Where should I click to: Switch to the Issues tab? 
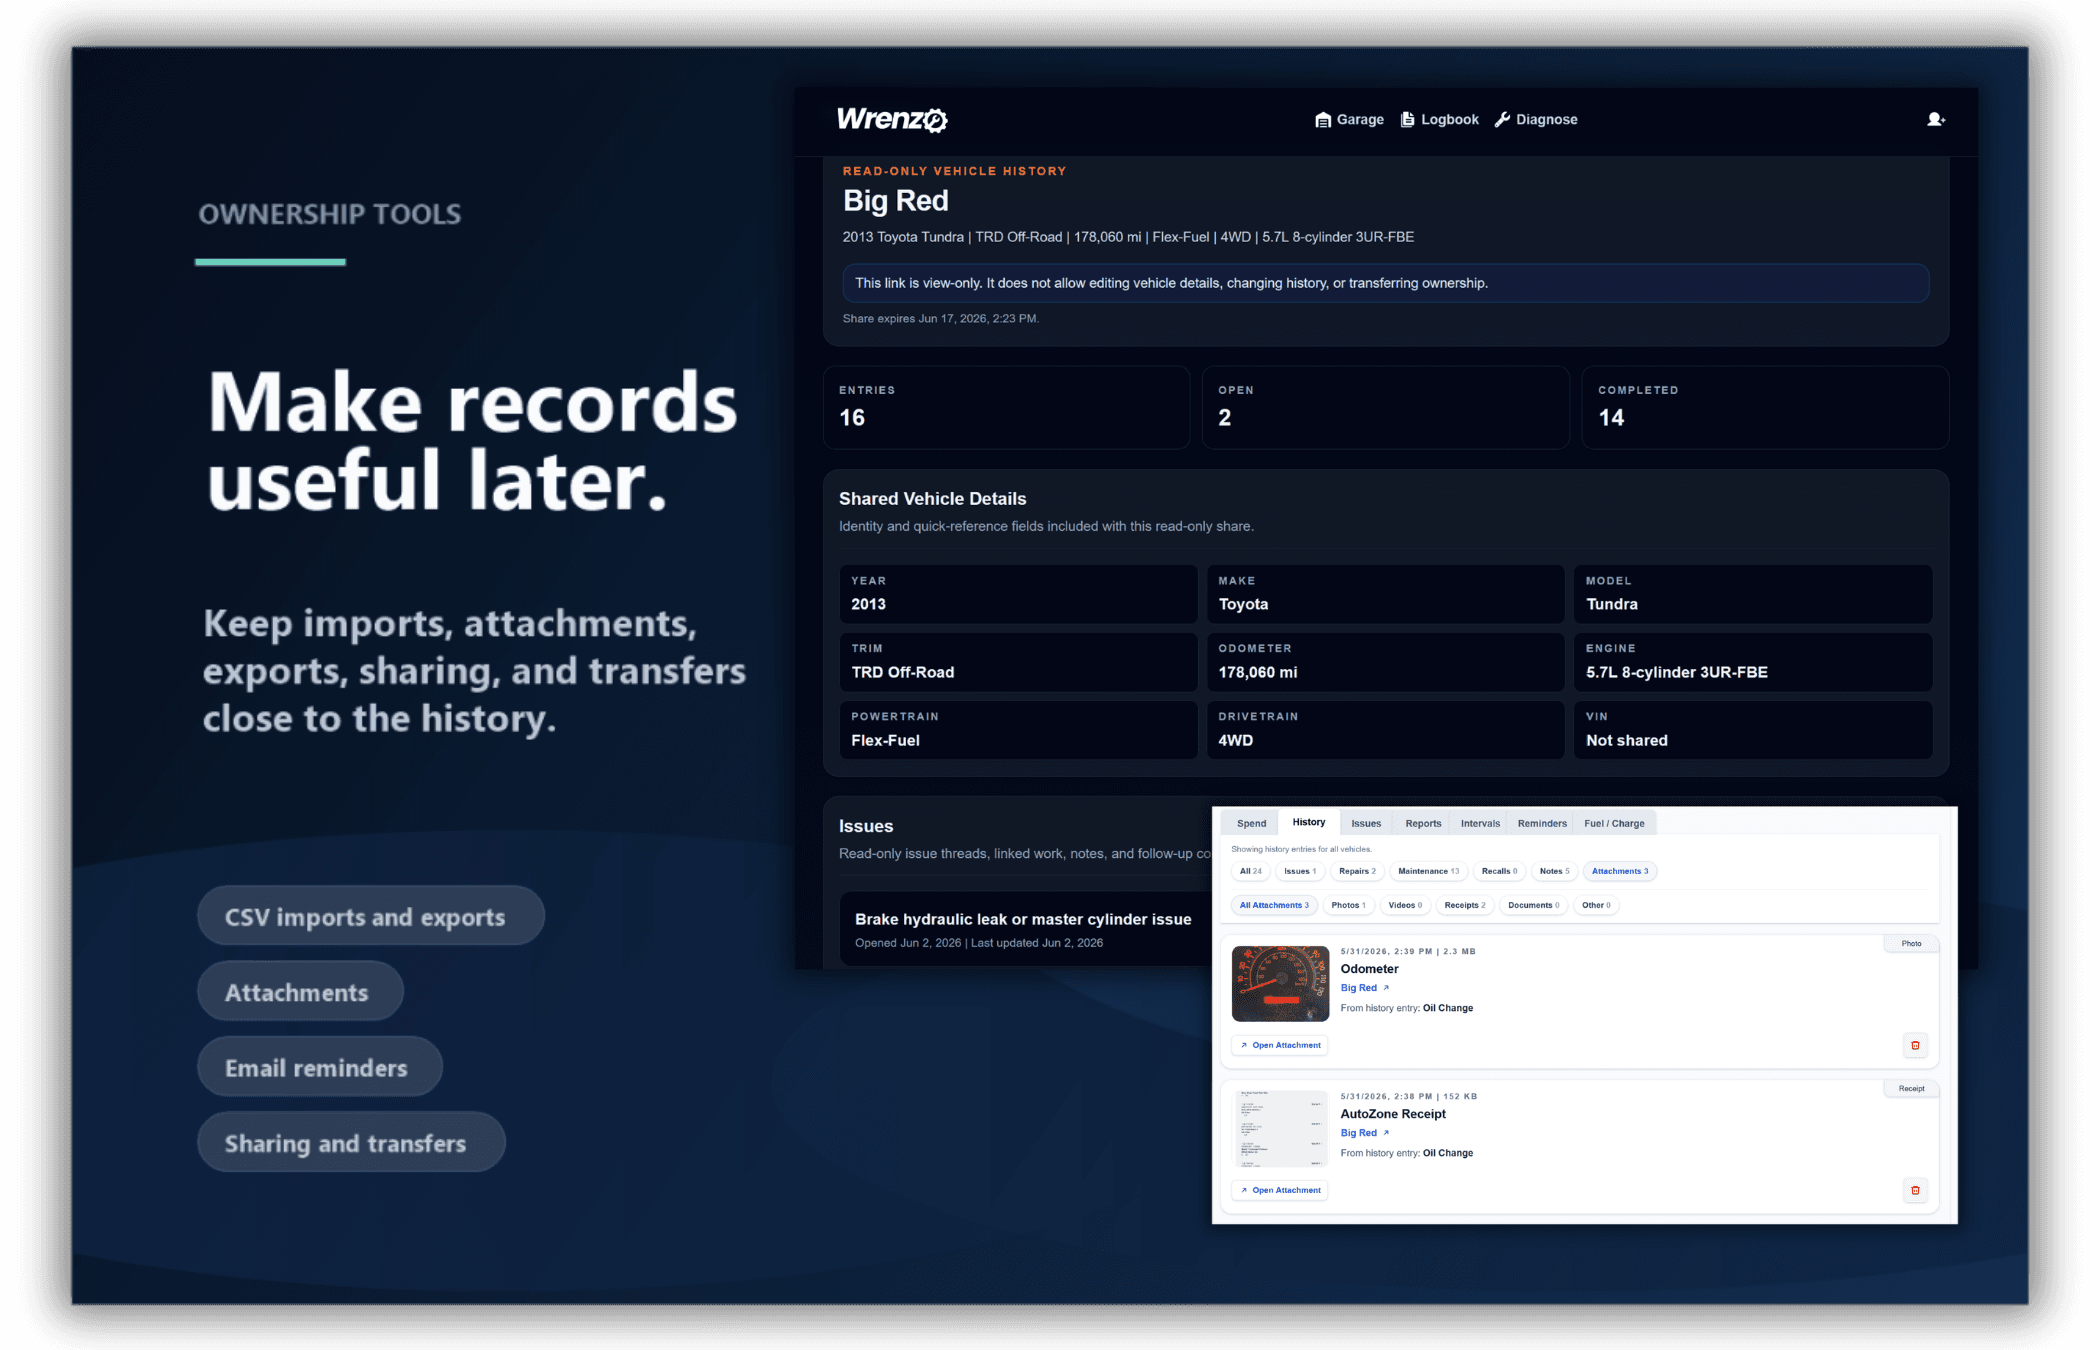[1366, 823]
